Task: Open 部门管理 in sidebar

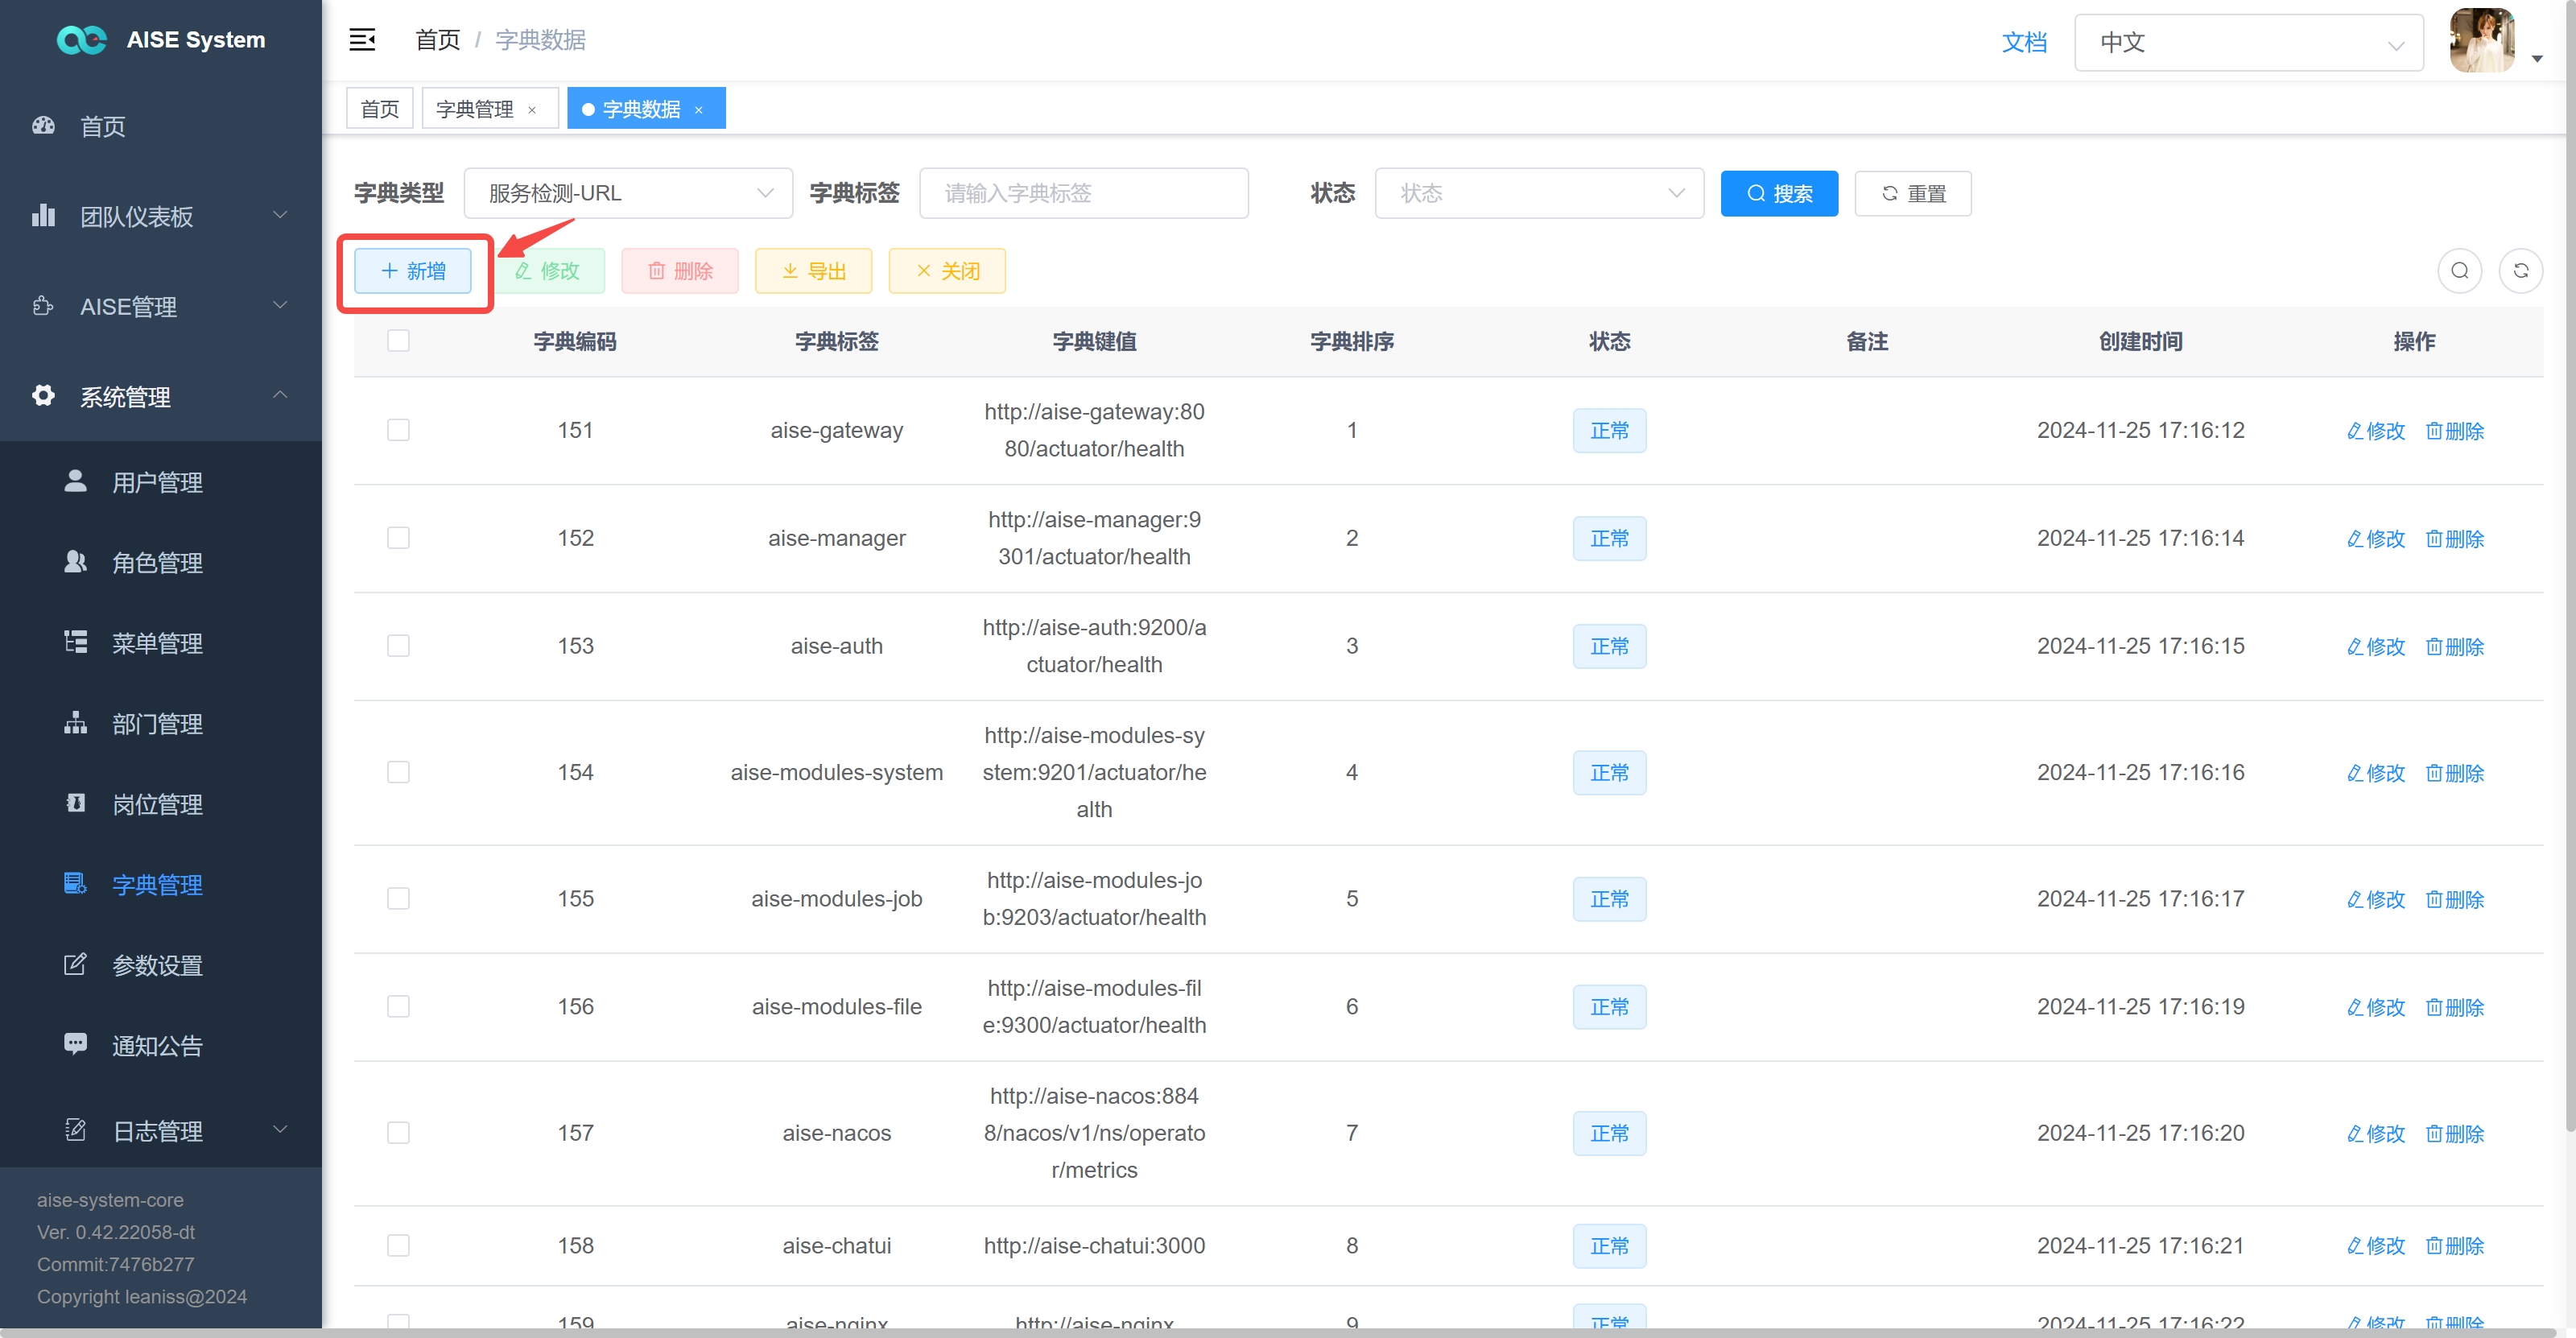Action: 161,723
